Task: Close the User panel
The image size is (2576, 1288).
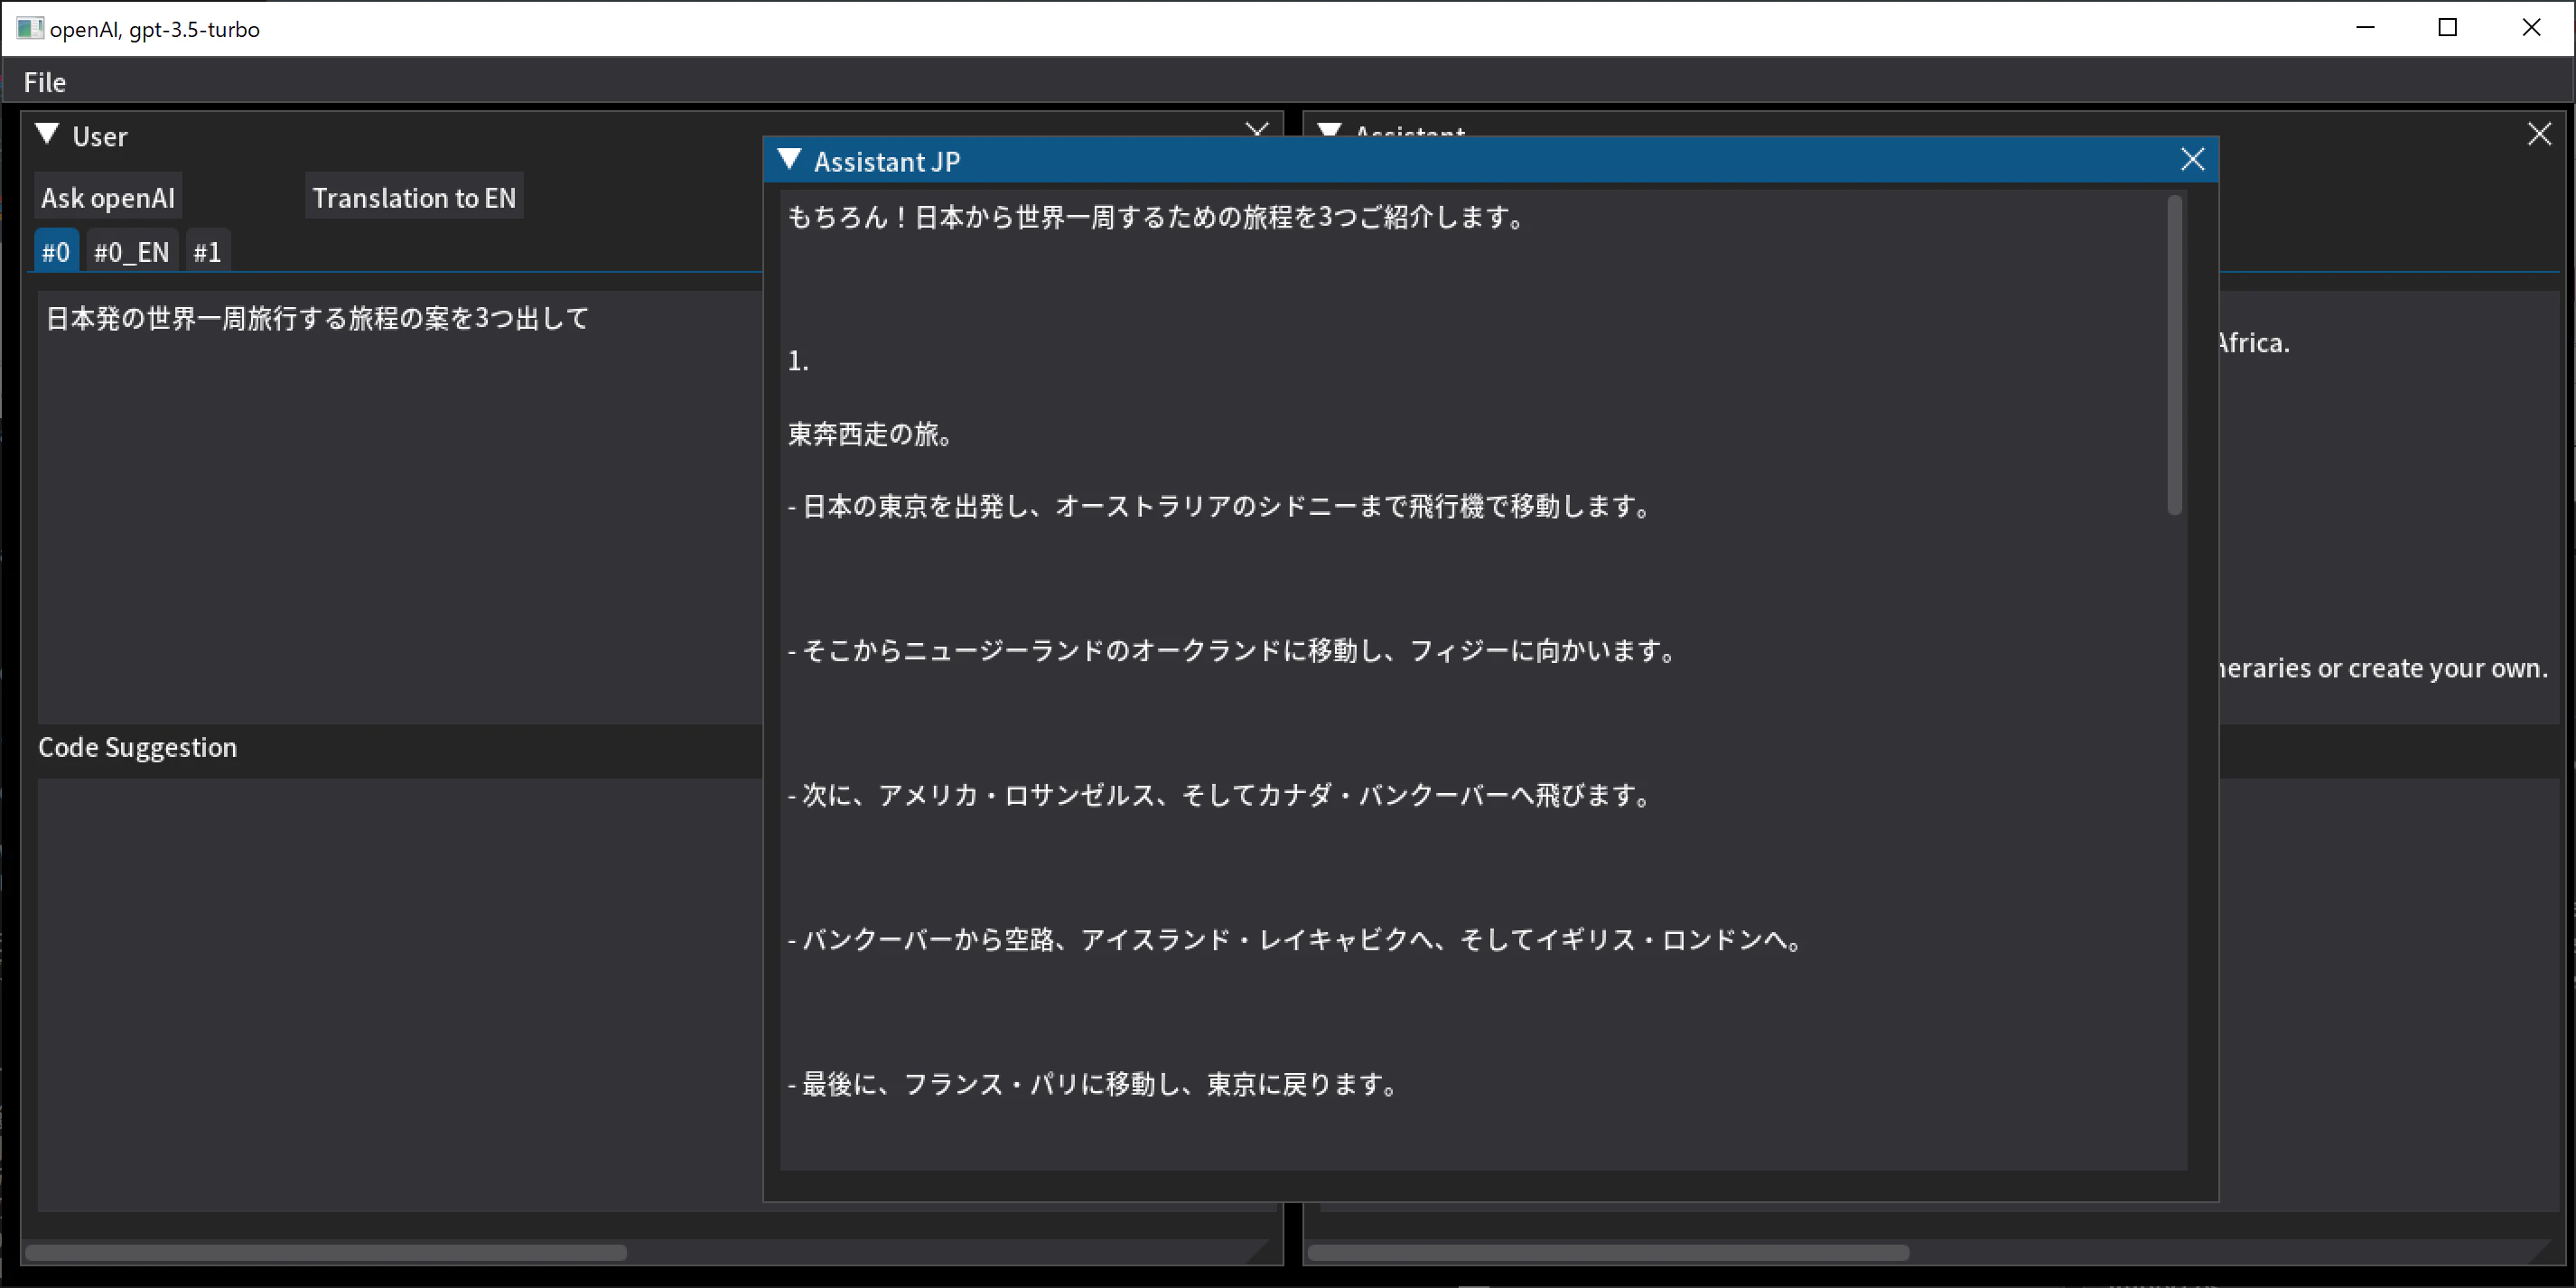Action: 1257,129
